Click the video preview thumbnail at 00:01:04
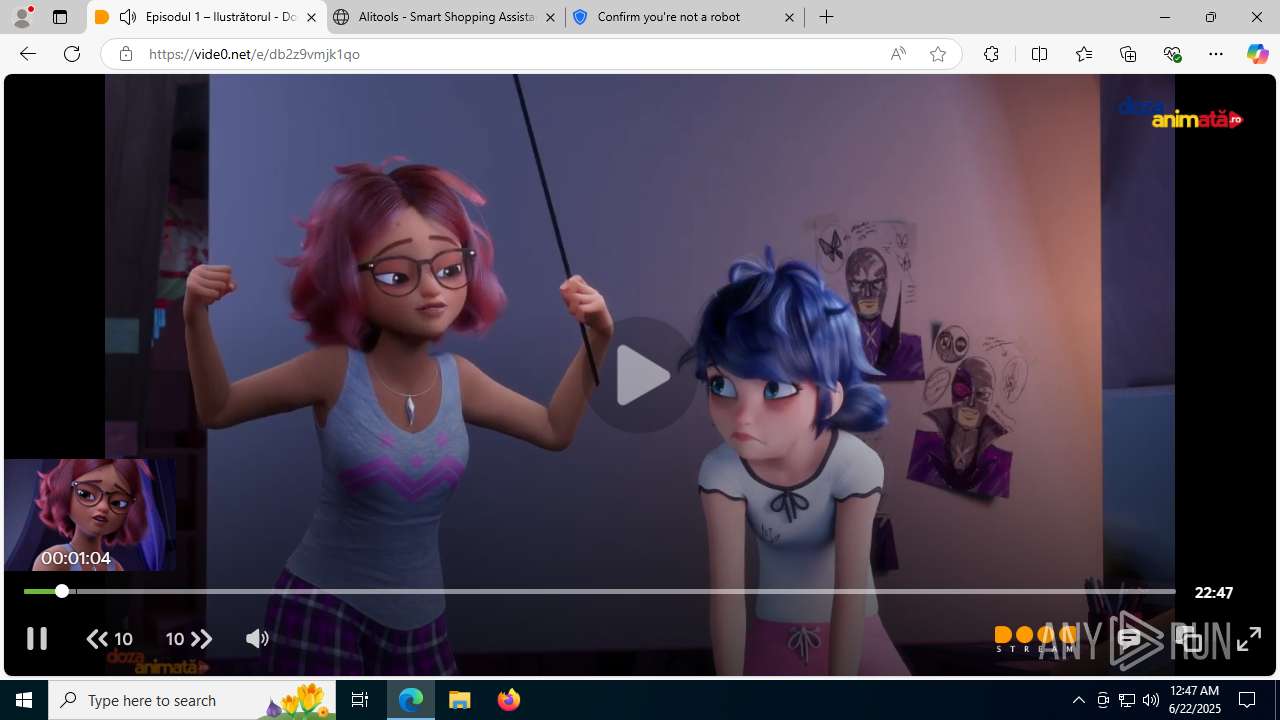The image size is (1280, 720). pos(90,515)
